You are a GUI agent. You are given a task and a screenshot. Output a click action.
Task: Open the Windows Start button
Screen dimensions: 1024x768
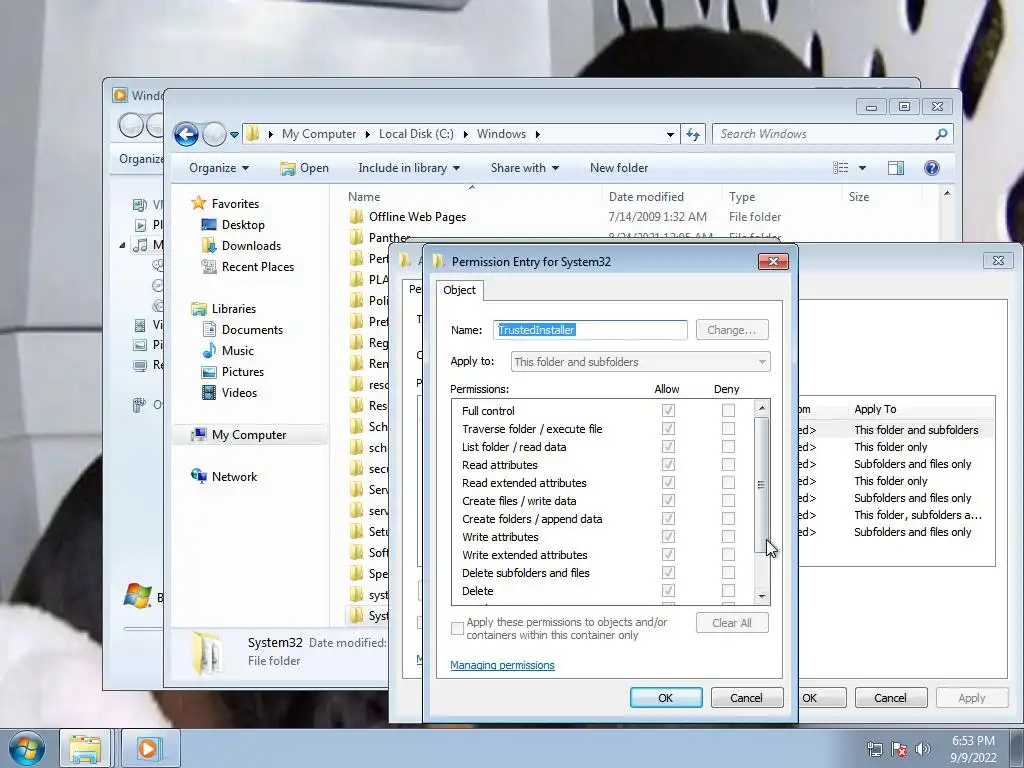(x=27, y=748)
